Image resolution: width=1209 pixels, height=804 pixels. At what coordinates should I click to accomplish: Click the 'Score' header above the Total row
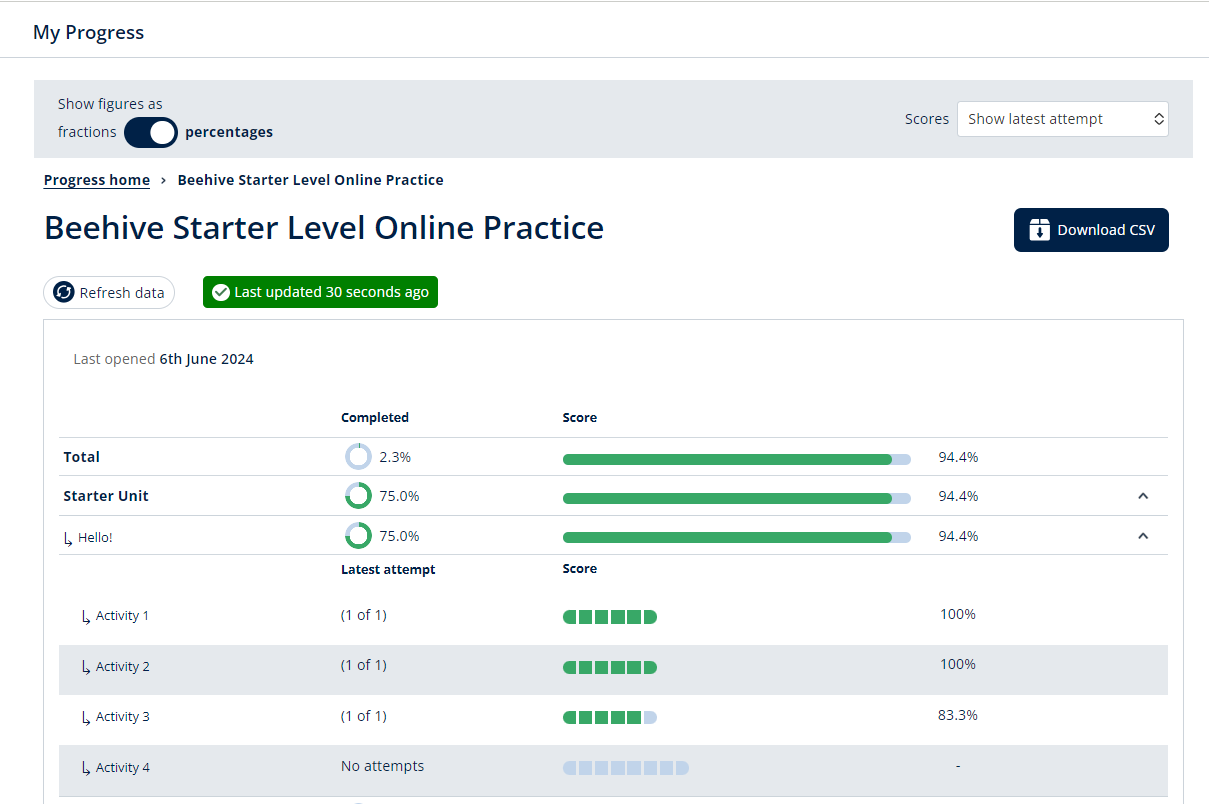(580, 418)
